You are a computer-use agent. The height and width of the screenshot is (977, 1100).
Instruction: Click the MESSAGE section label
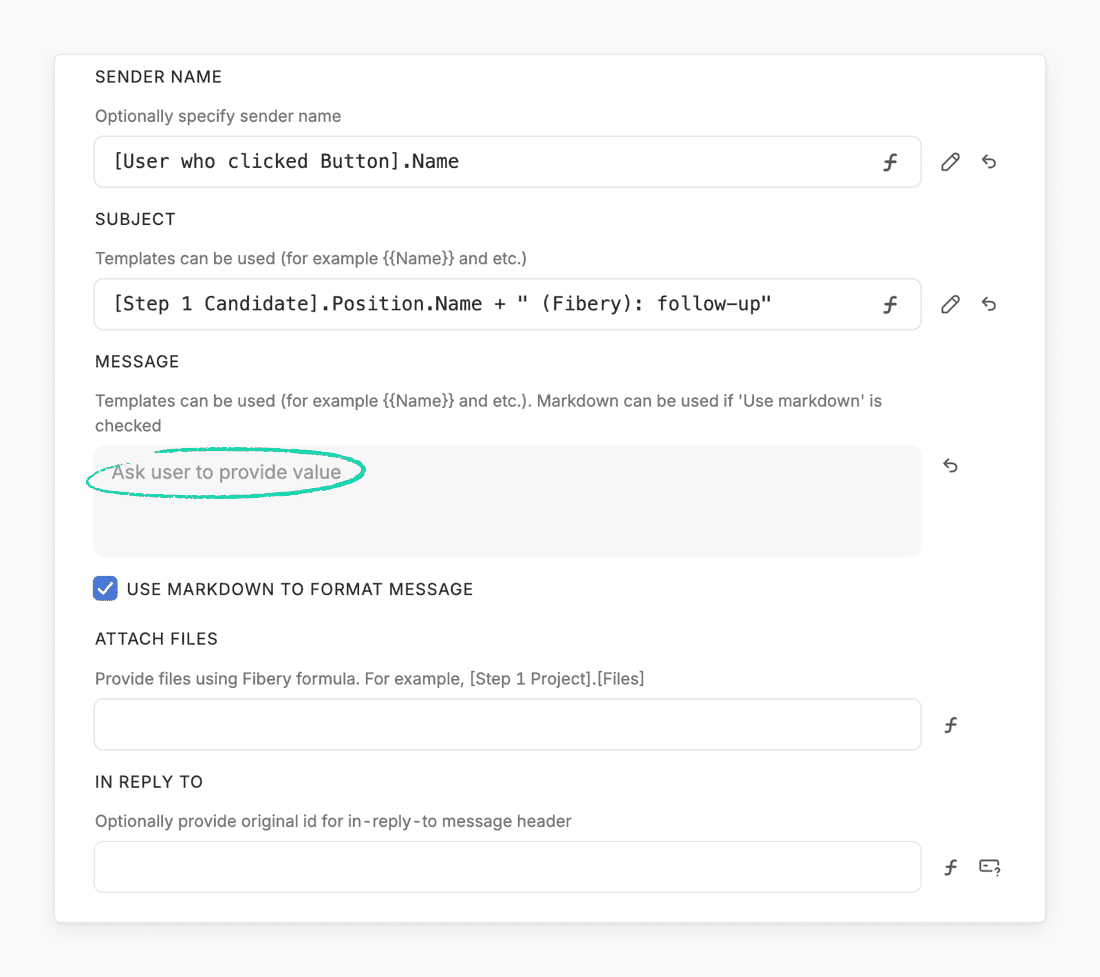(x=137, y=361)
